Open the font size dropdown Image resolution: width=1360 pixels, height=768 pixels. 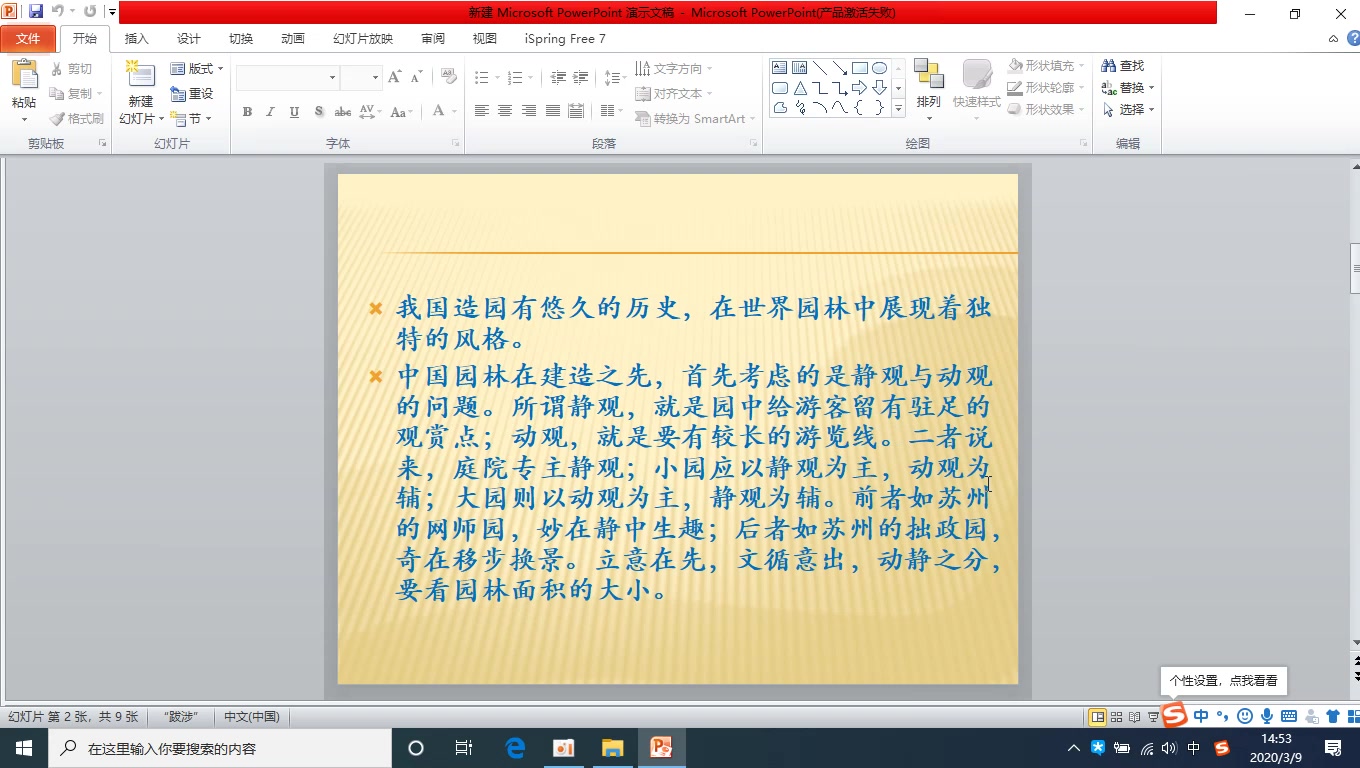pyautogui.click(x=376, y=77)
